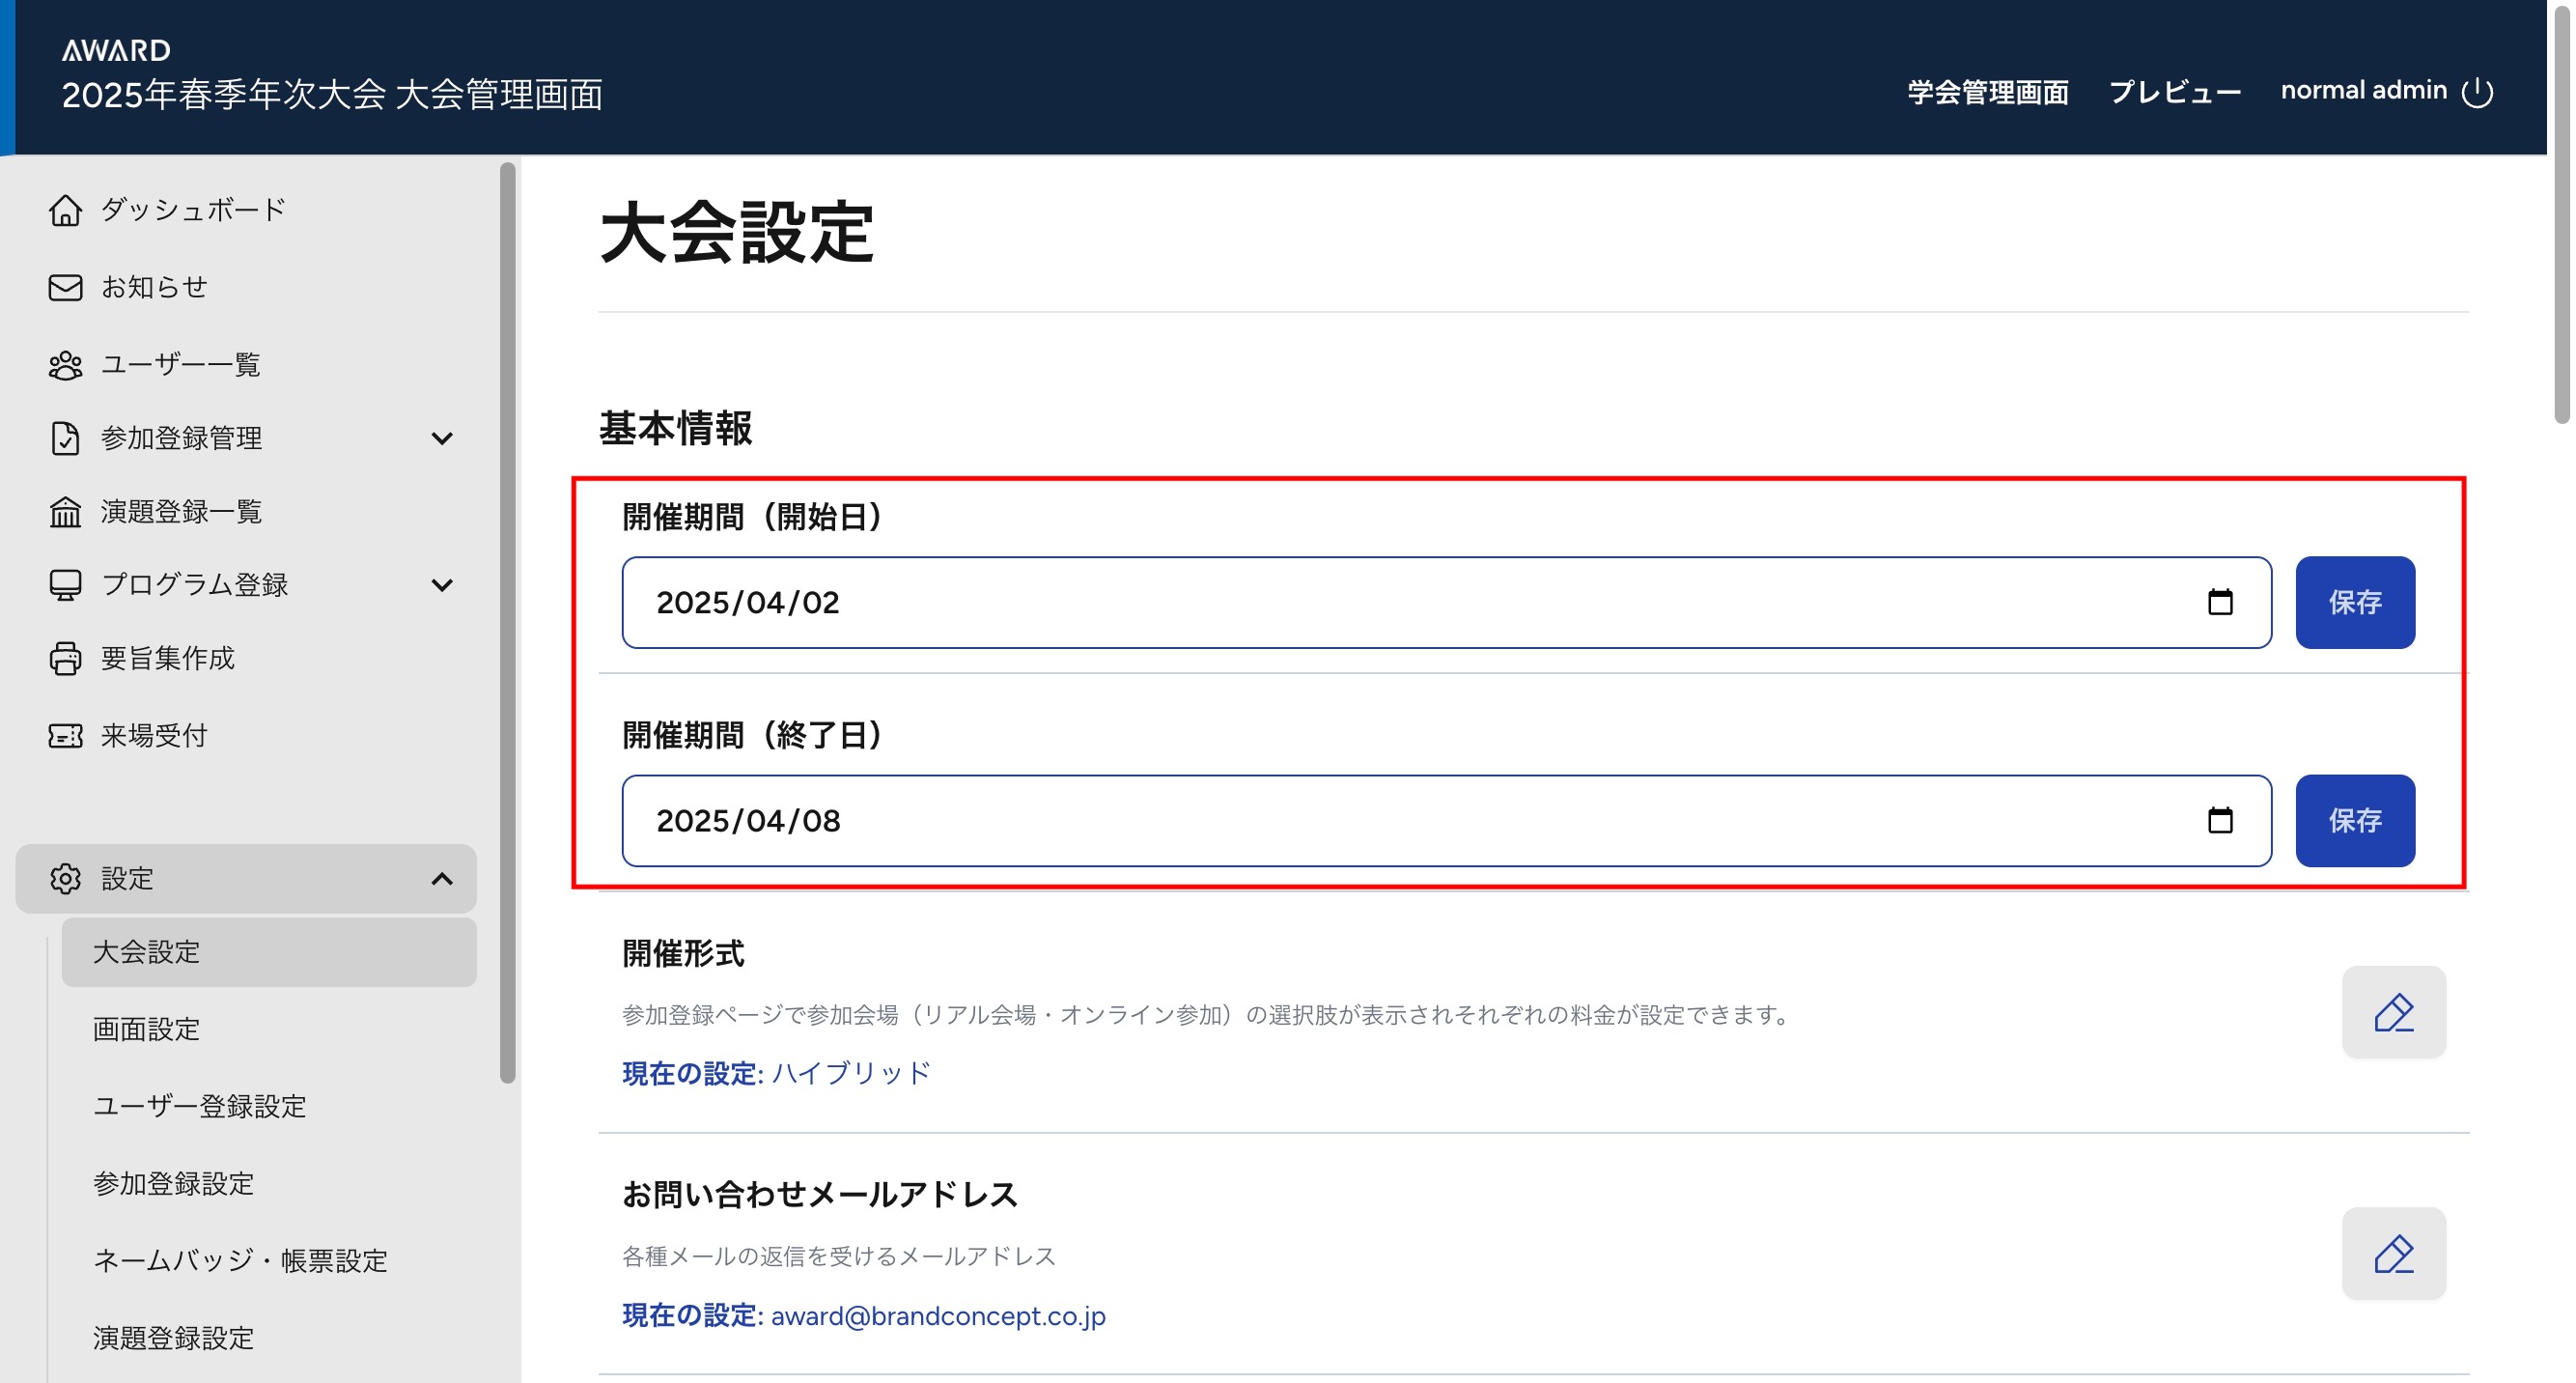Open 画面設定 in the settings submenu
This screenshot has height=1383, width=2576.
(147, 1029)
